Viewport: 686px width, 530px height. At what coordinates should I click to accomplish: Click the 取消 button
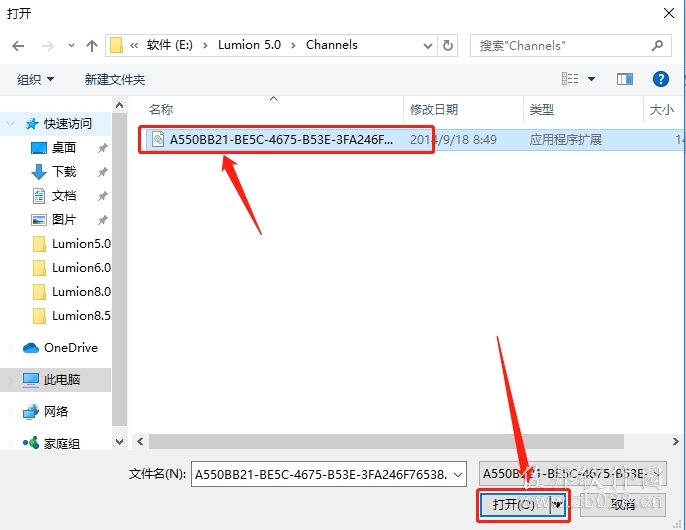click(x=623, y=505)
